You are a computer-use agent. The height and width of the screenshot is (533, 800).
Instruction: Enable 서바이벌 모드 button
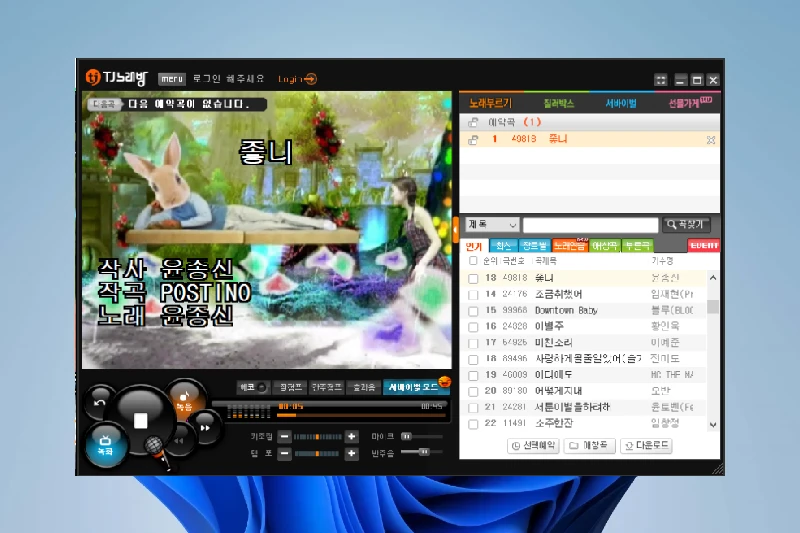pyautogui.click(x=414, y=388)
